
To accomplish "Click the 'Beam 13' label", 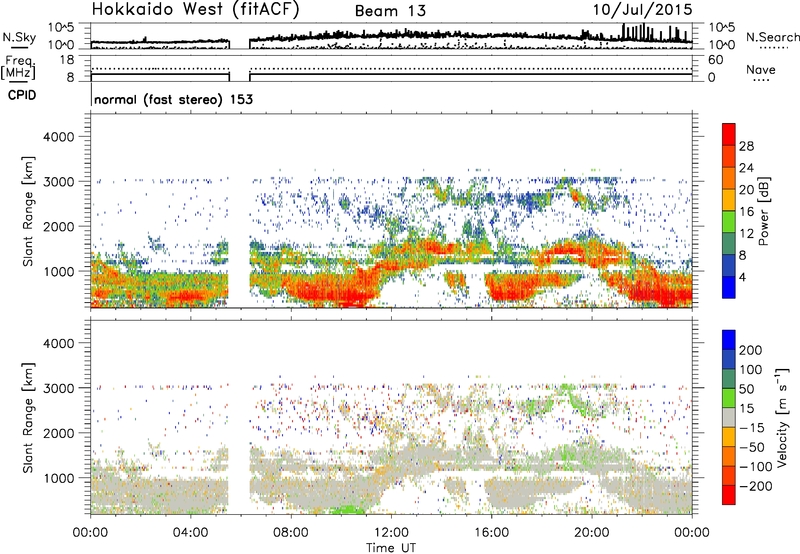I will [x=390, y=11].
